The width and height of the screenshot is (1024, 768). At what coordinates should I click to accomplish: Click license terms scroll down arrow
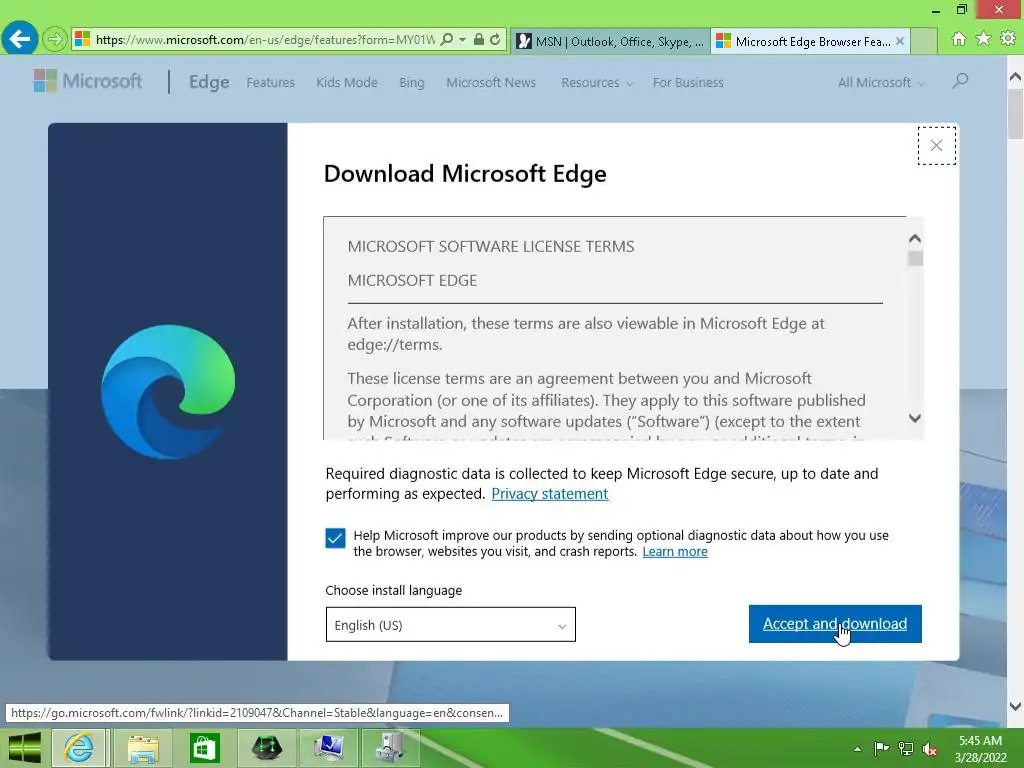pos(915,418)
